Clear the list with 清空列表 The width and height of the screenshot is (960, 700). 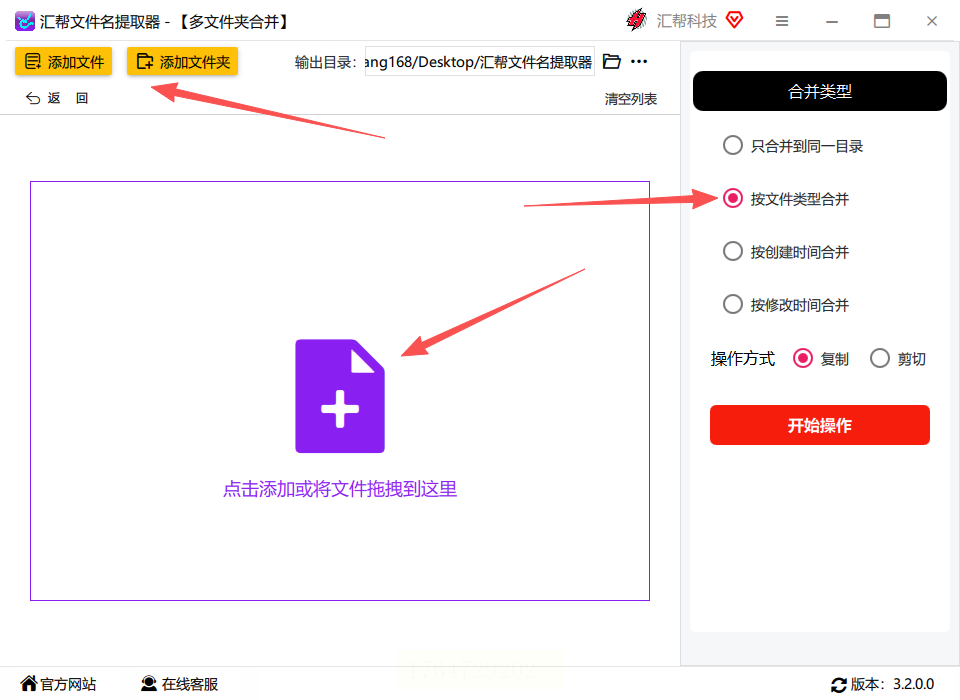[631, 99]
